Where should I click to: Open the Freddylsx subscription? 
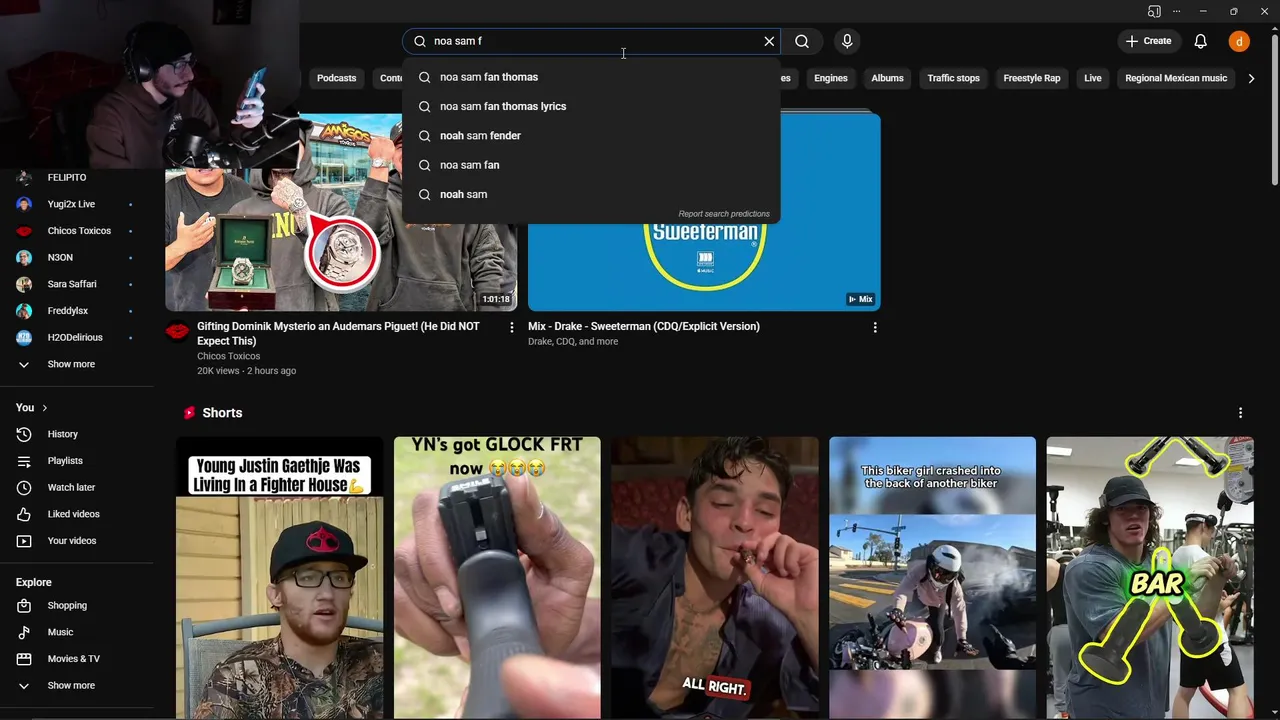76,311
